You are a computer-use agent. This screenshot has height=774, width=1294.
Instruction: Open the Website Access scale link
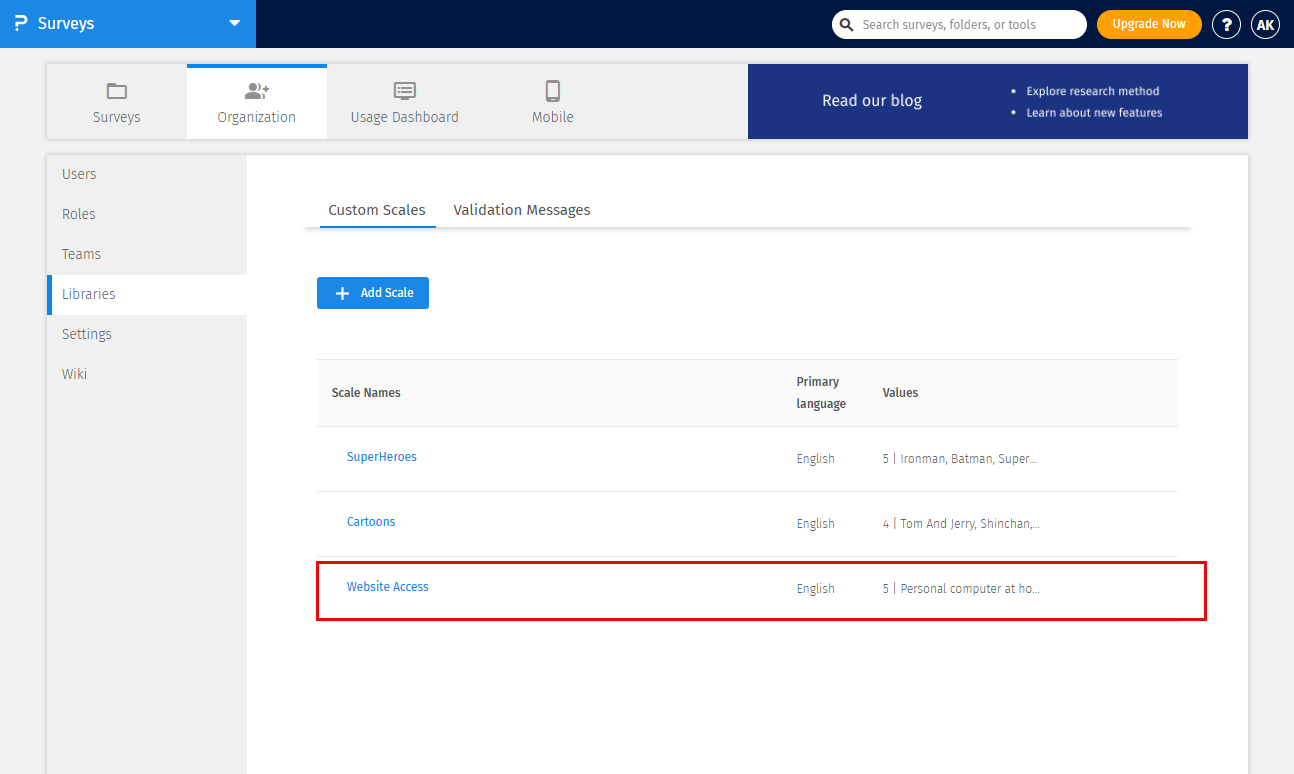tap(387, 587)
